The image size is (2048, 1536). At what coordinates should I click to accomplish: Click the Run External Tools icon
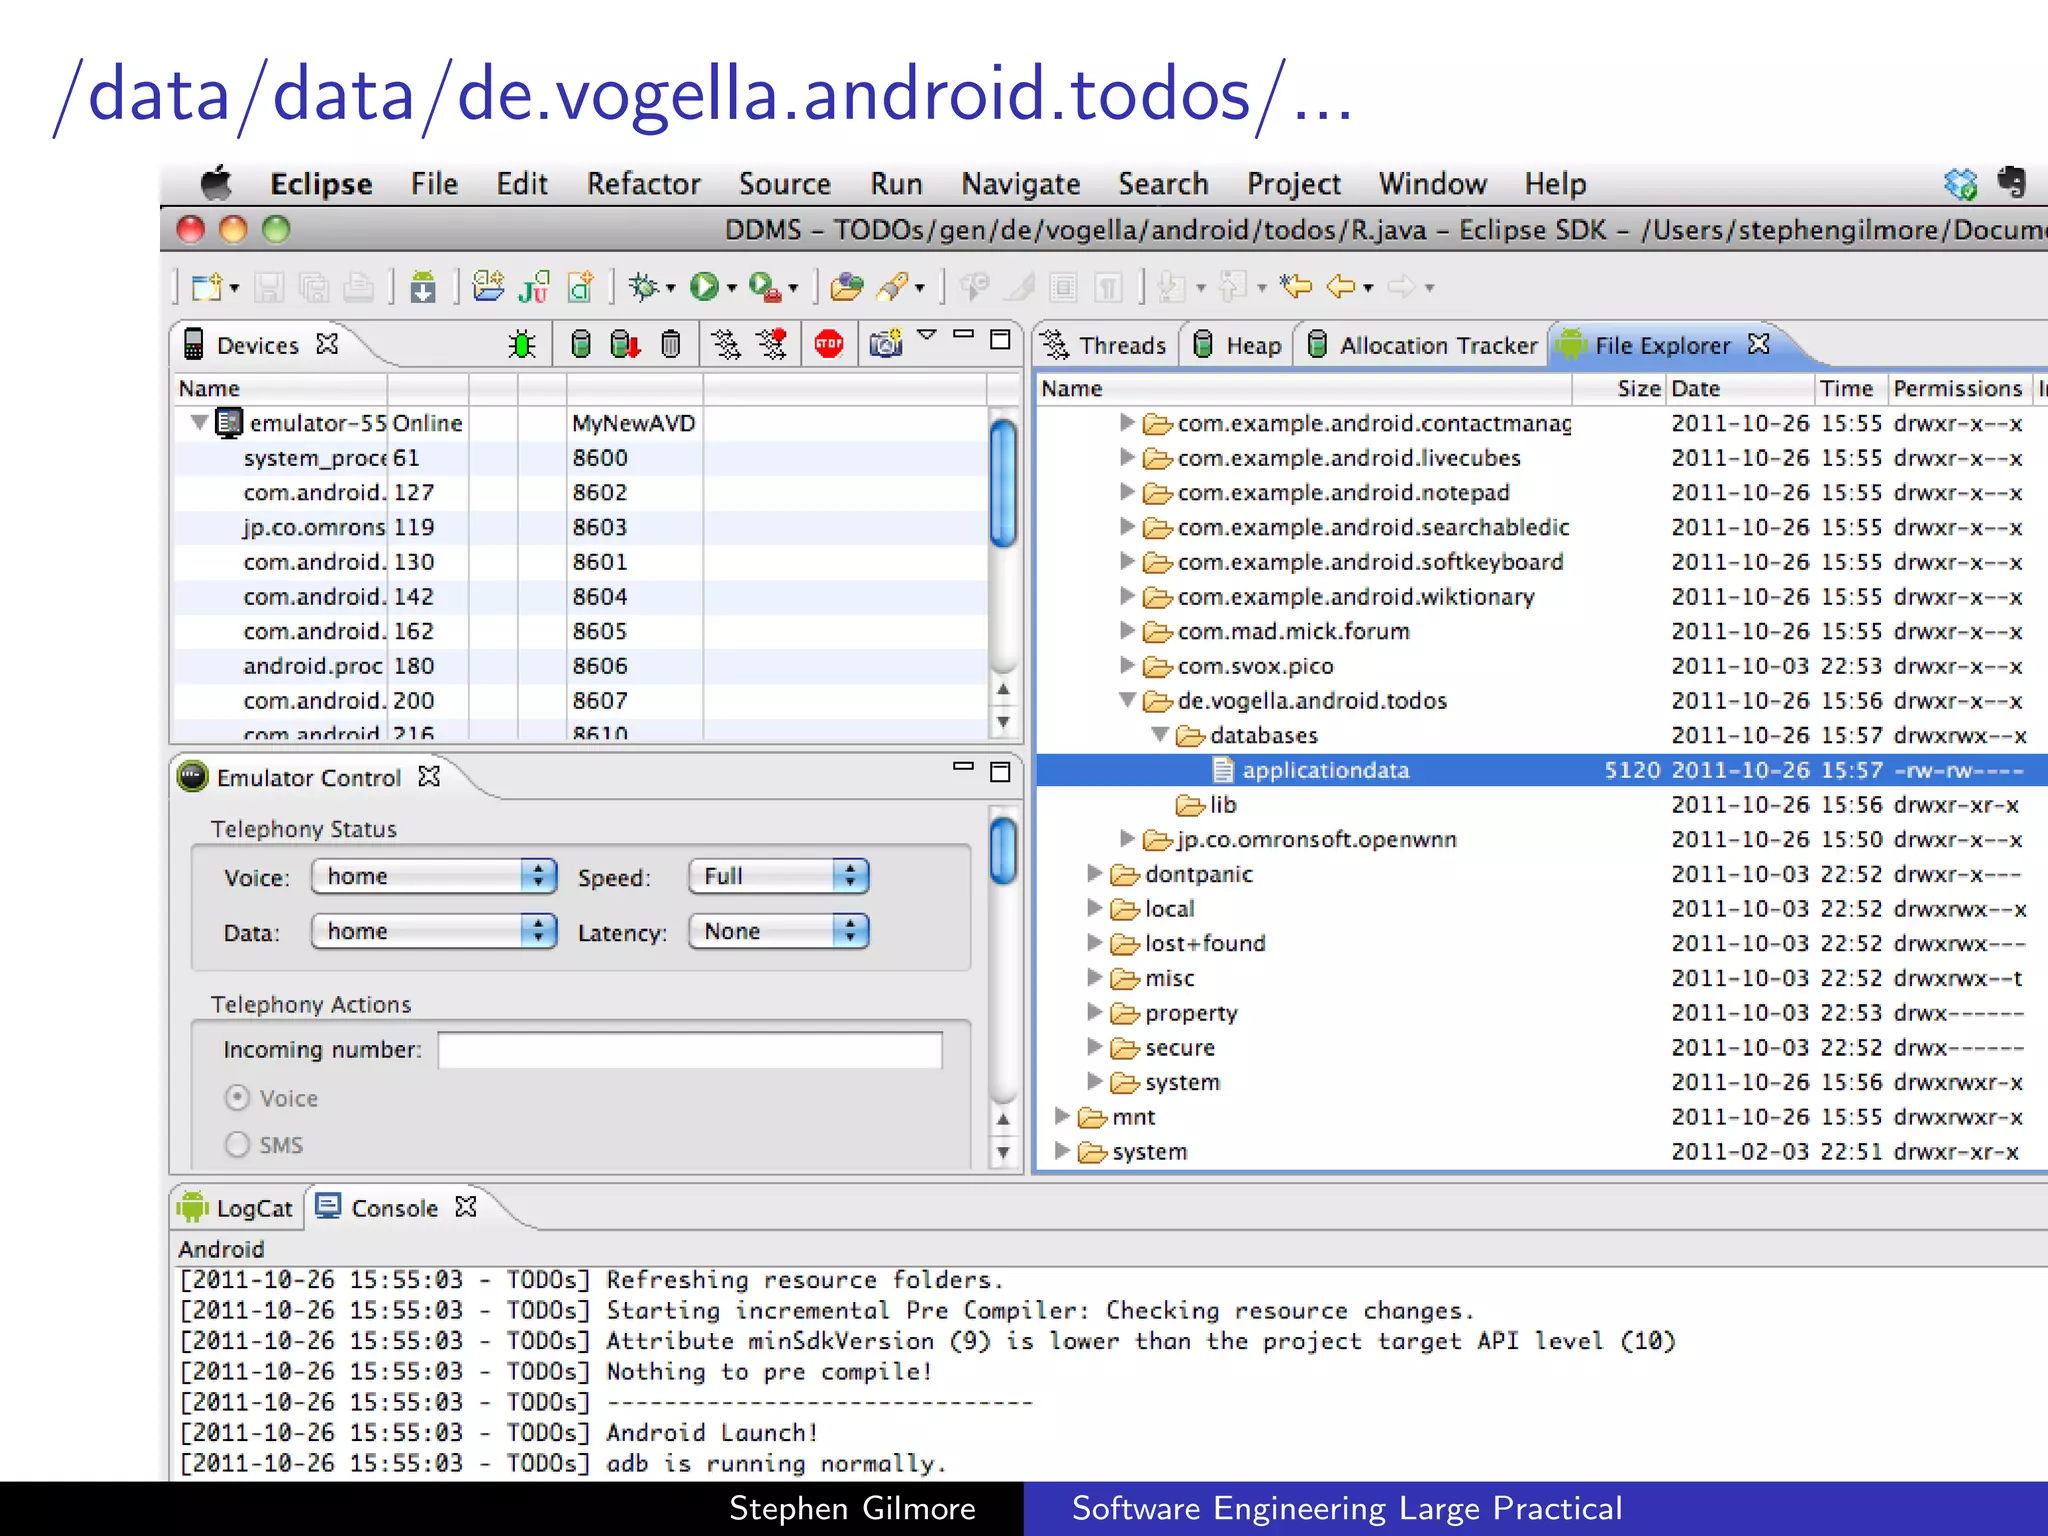point(765,288)
